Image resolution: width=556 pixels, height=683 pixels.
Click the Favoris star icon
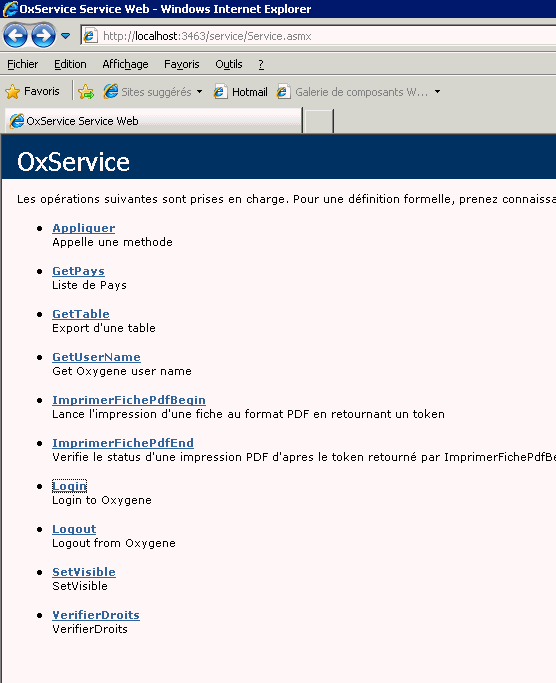13,91
